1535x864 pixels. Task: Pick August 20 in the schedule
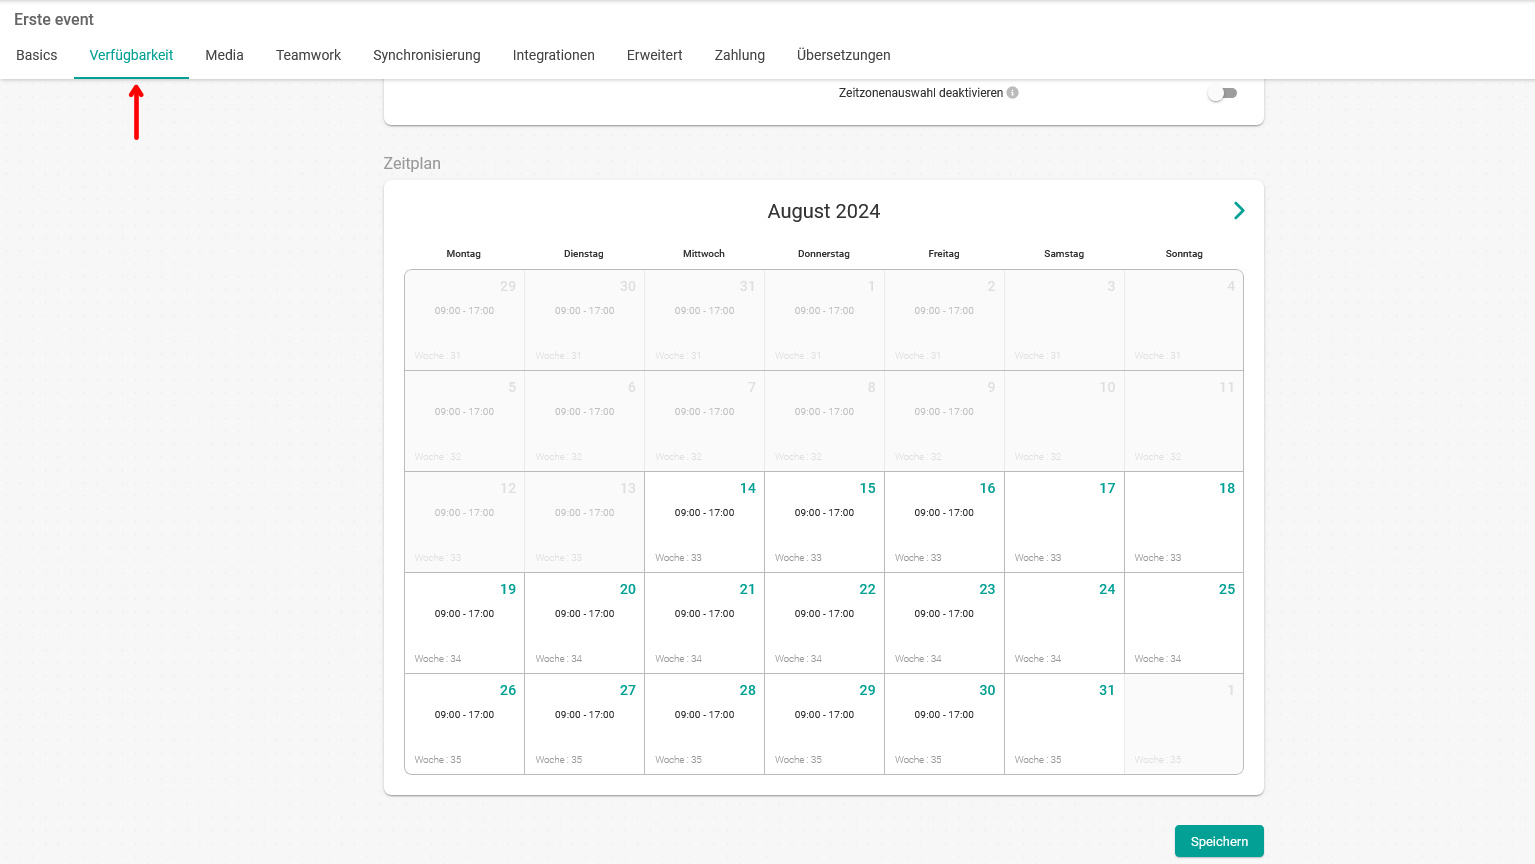pyautogui.click(x=584, y=623)
